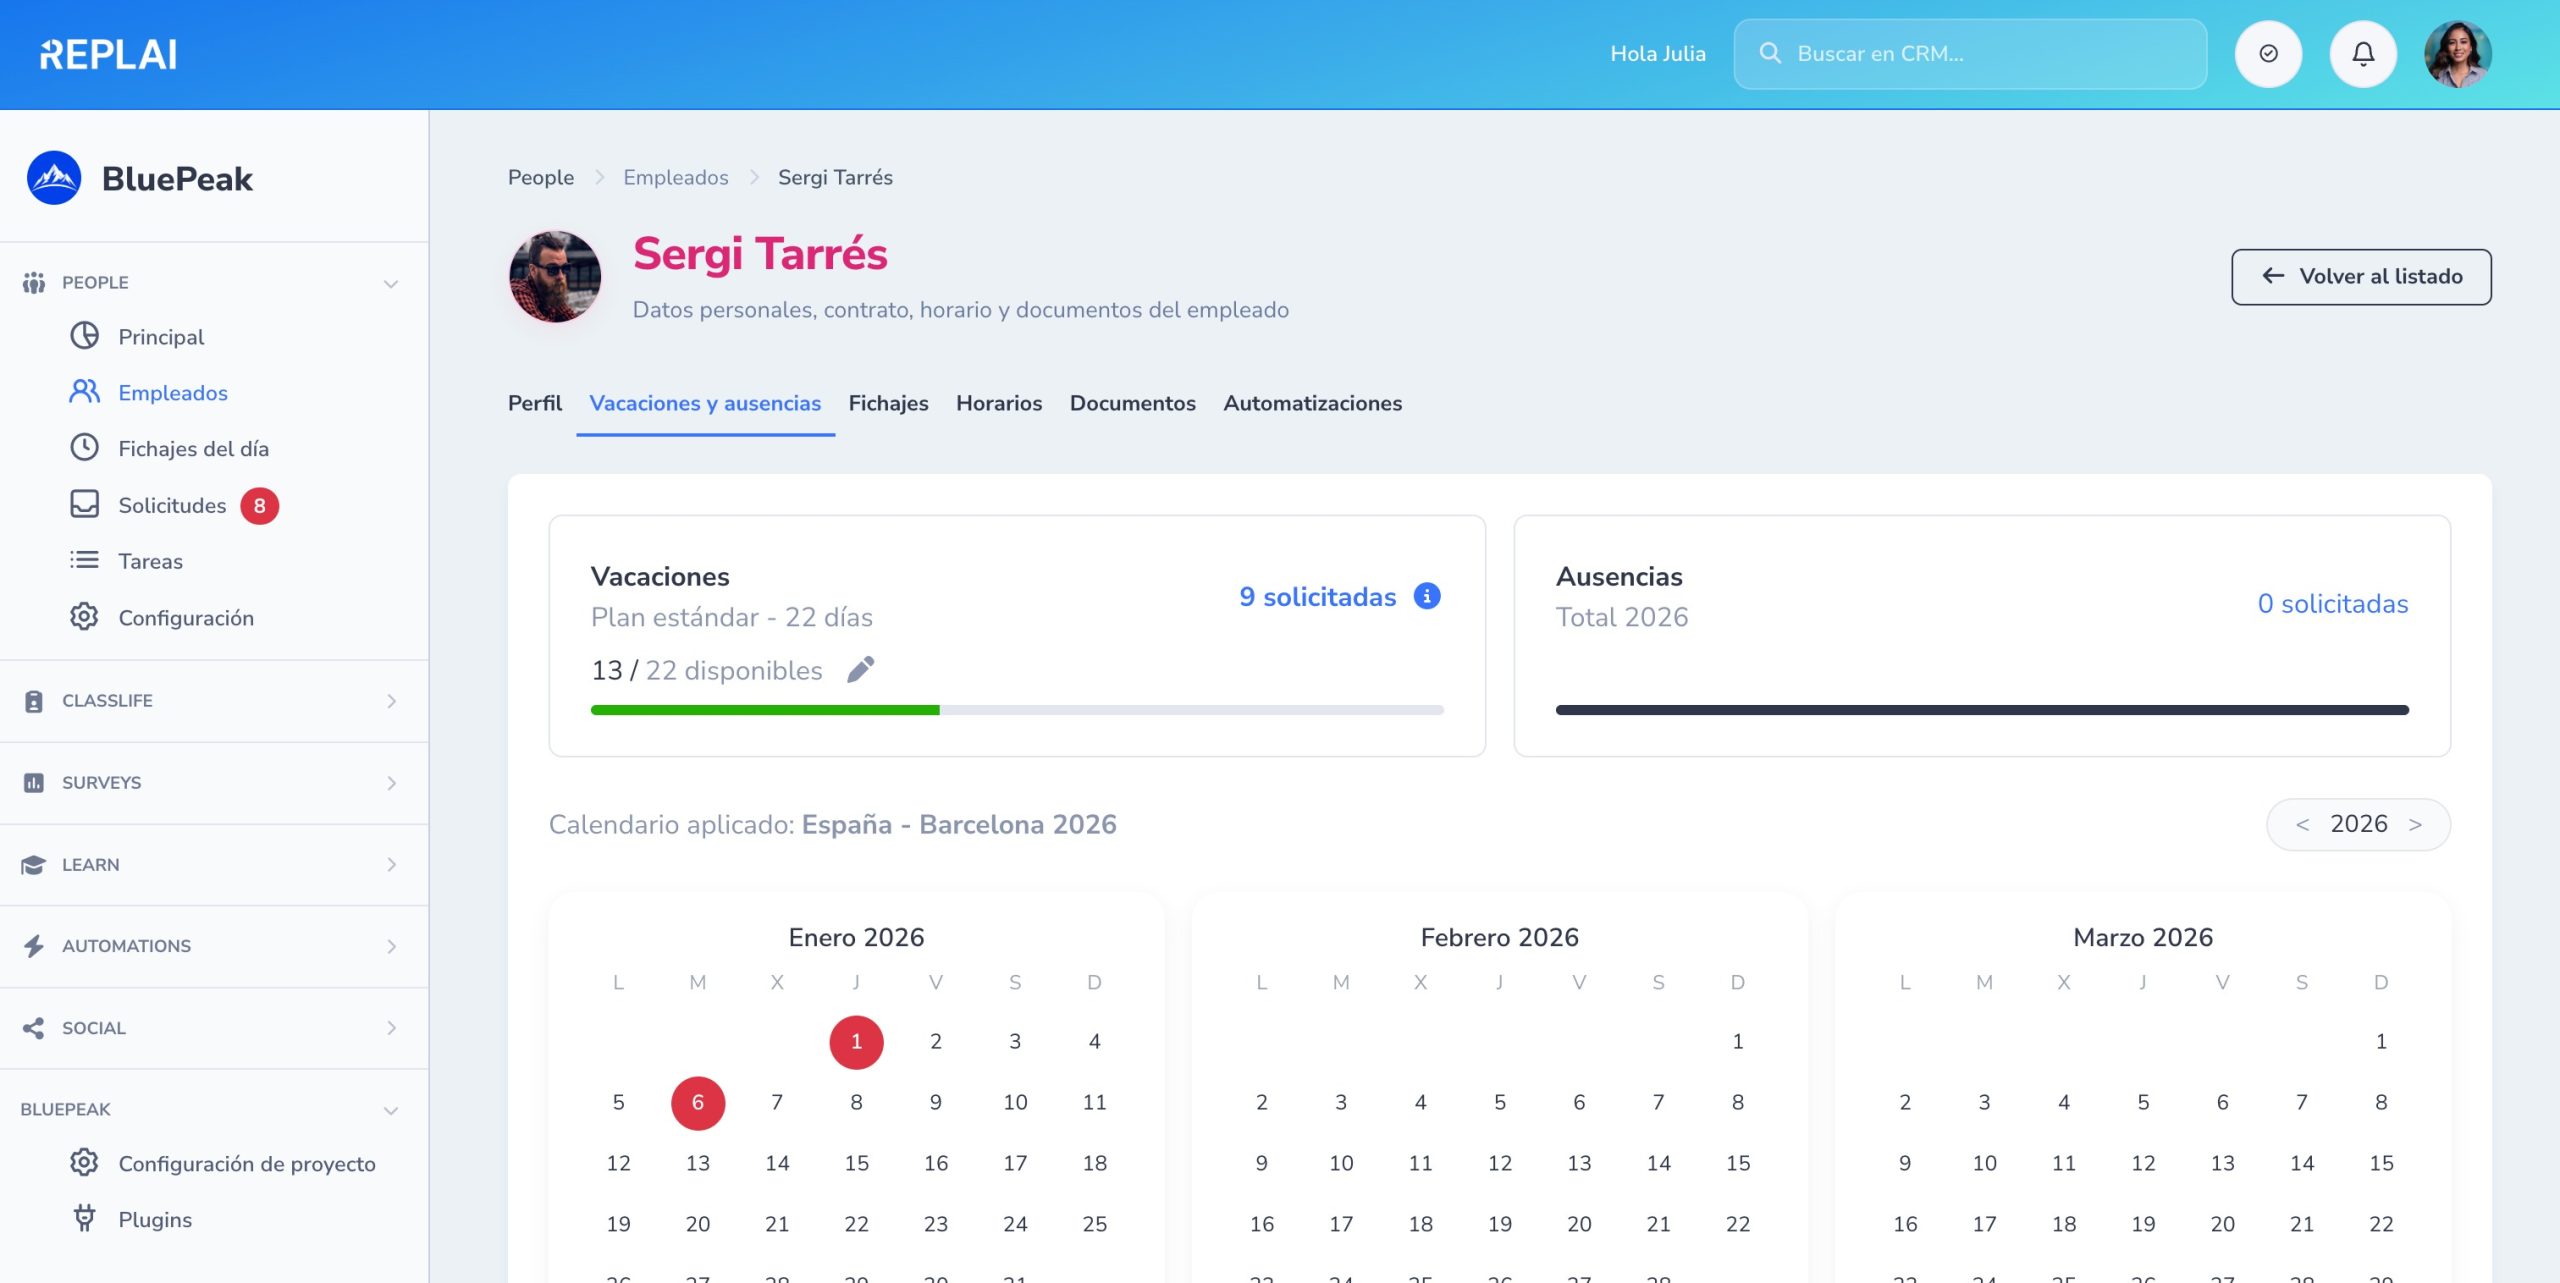Image resolution: width=2560 pixels, height=1283 pixels.
Task: Click the Social share icon
Action: coord(34,1028)
